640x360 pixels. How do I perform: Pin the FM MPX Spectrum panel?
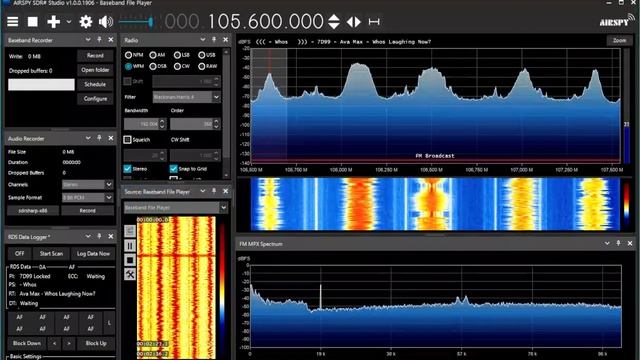618,243
